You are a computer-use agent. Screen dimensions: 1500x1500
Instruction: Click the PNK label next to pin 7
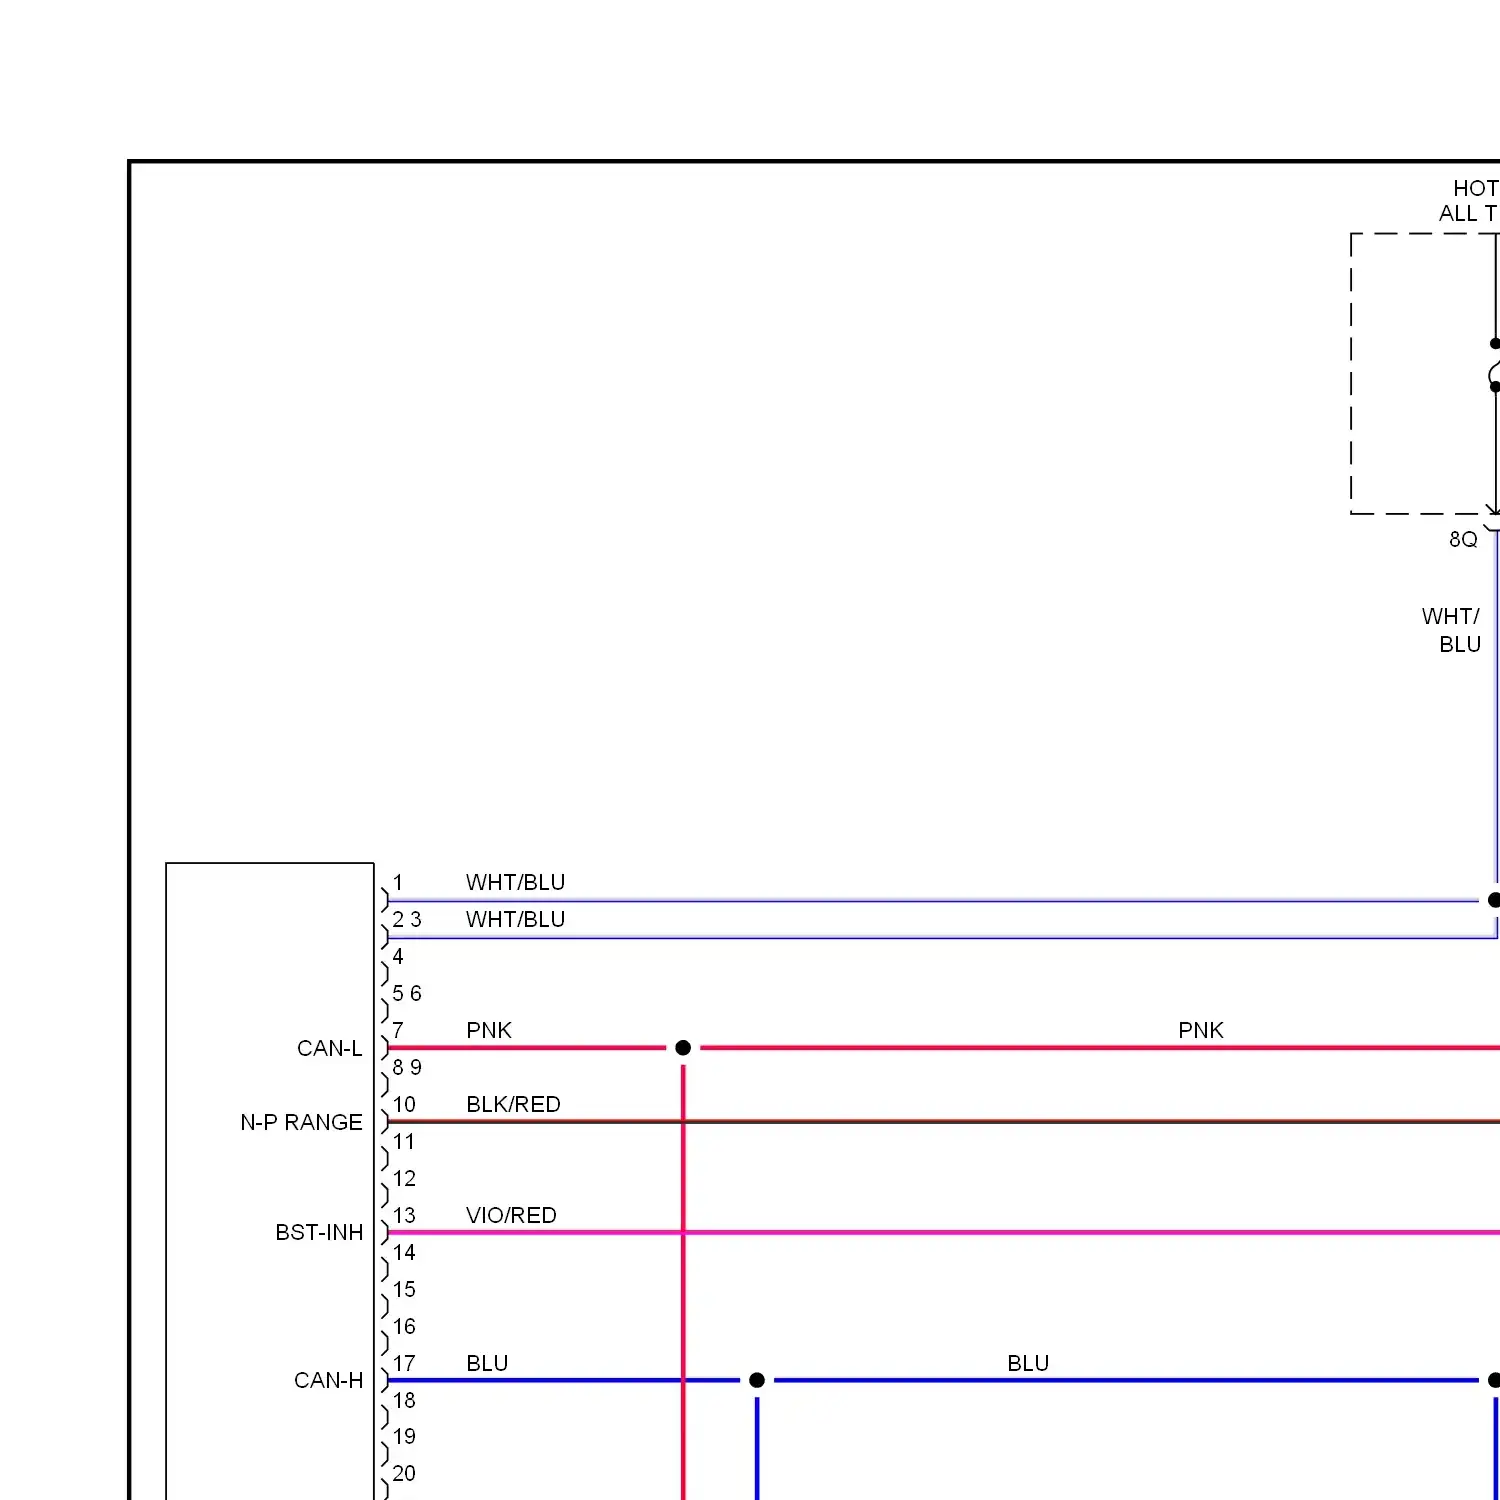tap(489, 1030)
